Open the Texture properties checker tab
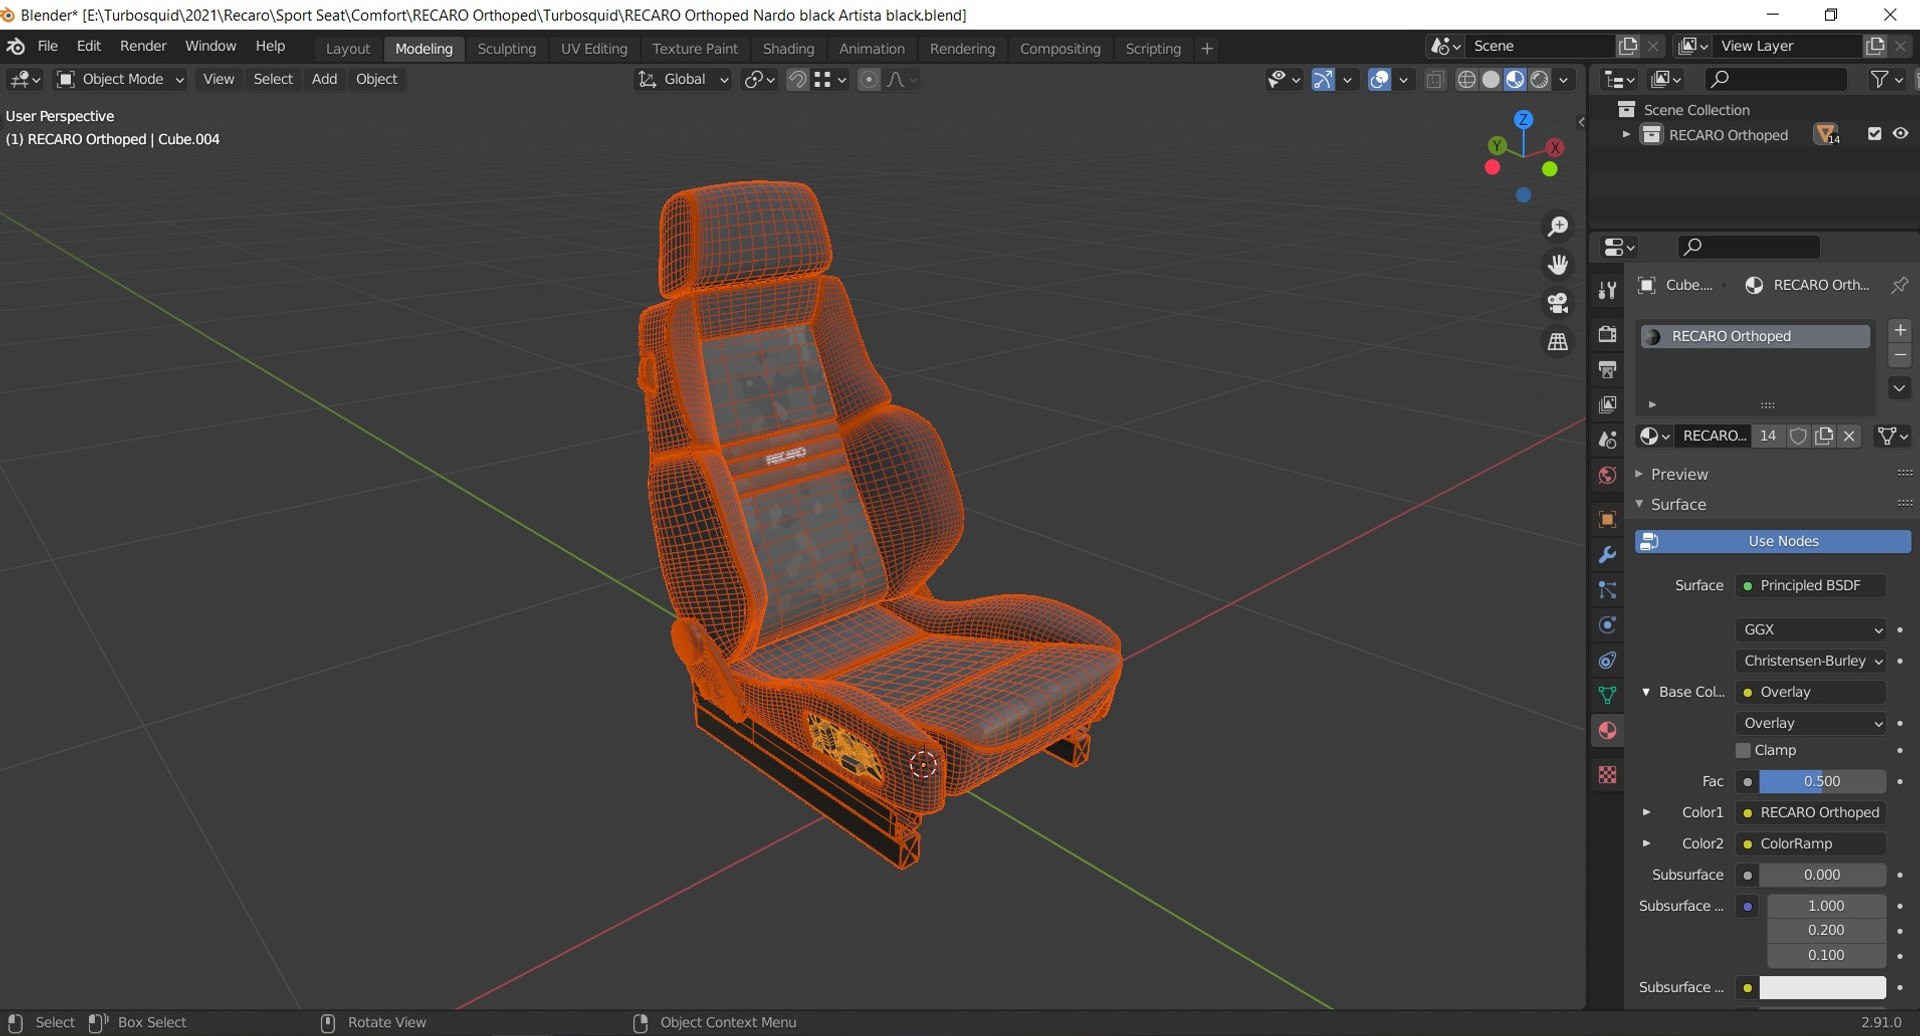The height and width of the screenshot is (1036, 1920). 1607,775
